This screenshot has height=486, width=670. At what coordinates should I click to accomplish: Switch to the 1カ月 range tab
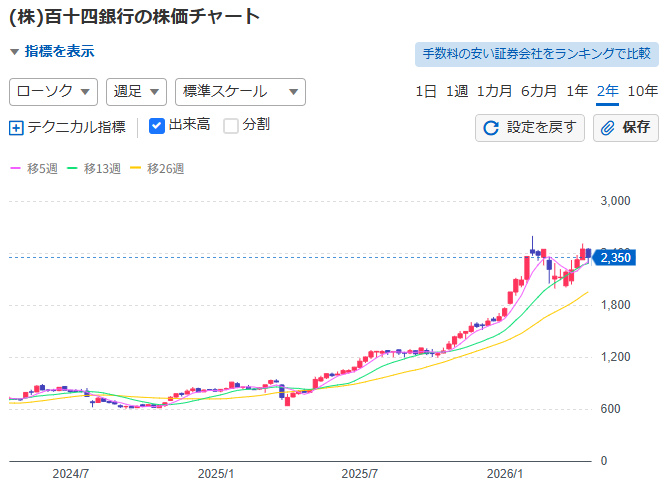point(494,91)
